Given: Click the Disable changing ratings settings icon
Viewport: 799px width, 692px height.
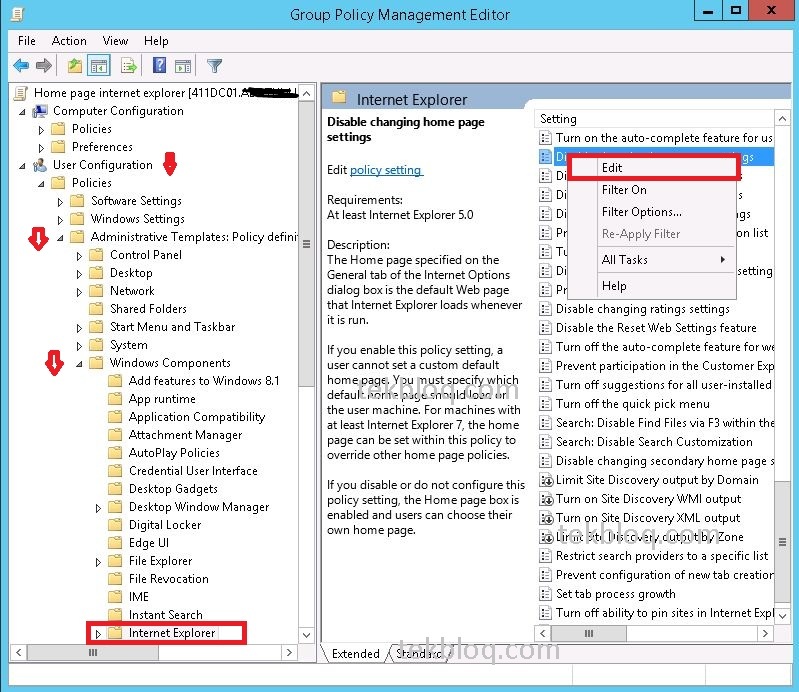Looking at the screenshot, I should (545, 309).
